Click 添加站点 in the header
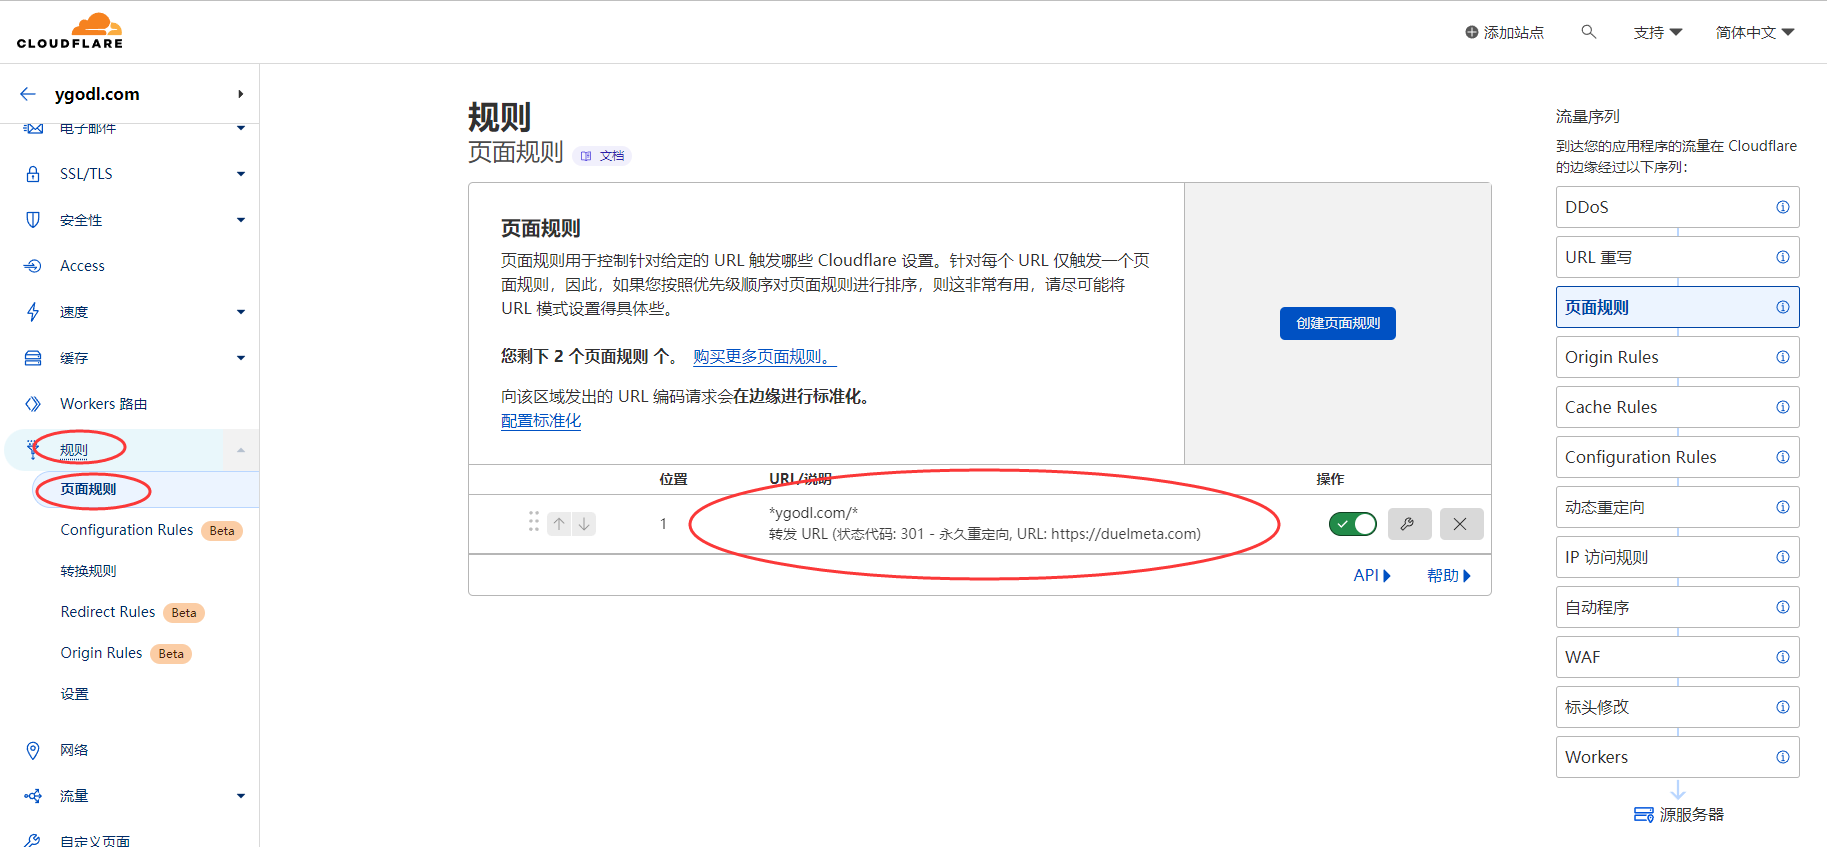 (1505, 33)
